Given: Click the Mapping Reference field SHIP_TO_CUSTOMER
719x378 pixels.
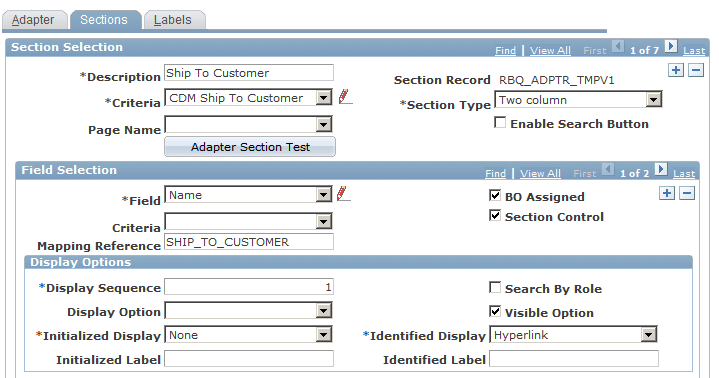Looking at the screenshot, I should pyautogui.click(x=249, y=242).
